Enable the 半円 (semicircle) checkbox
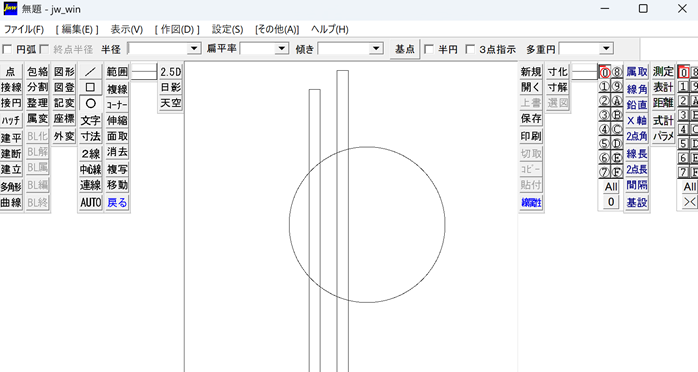The height and width of the screenshot is (372, 698). [x=429, y=49]
